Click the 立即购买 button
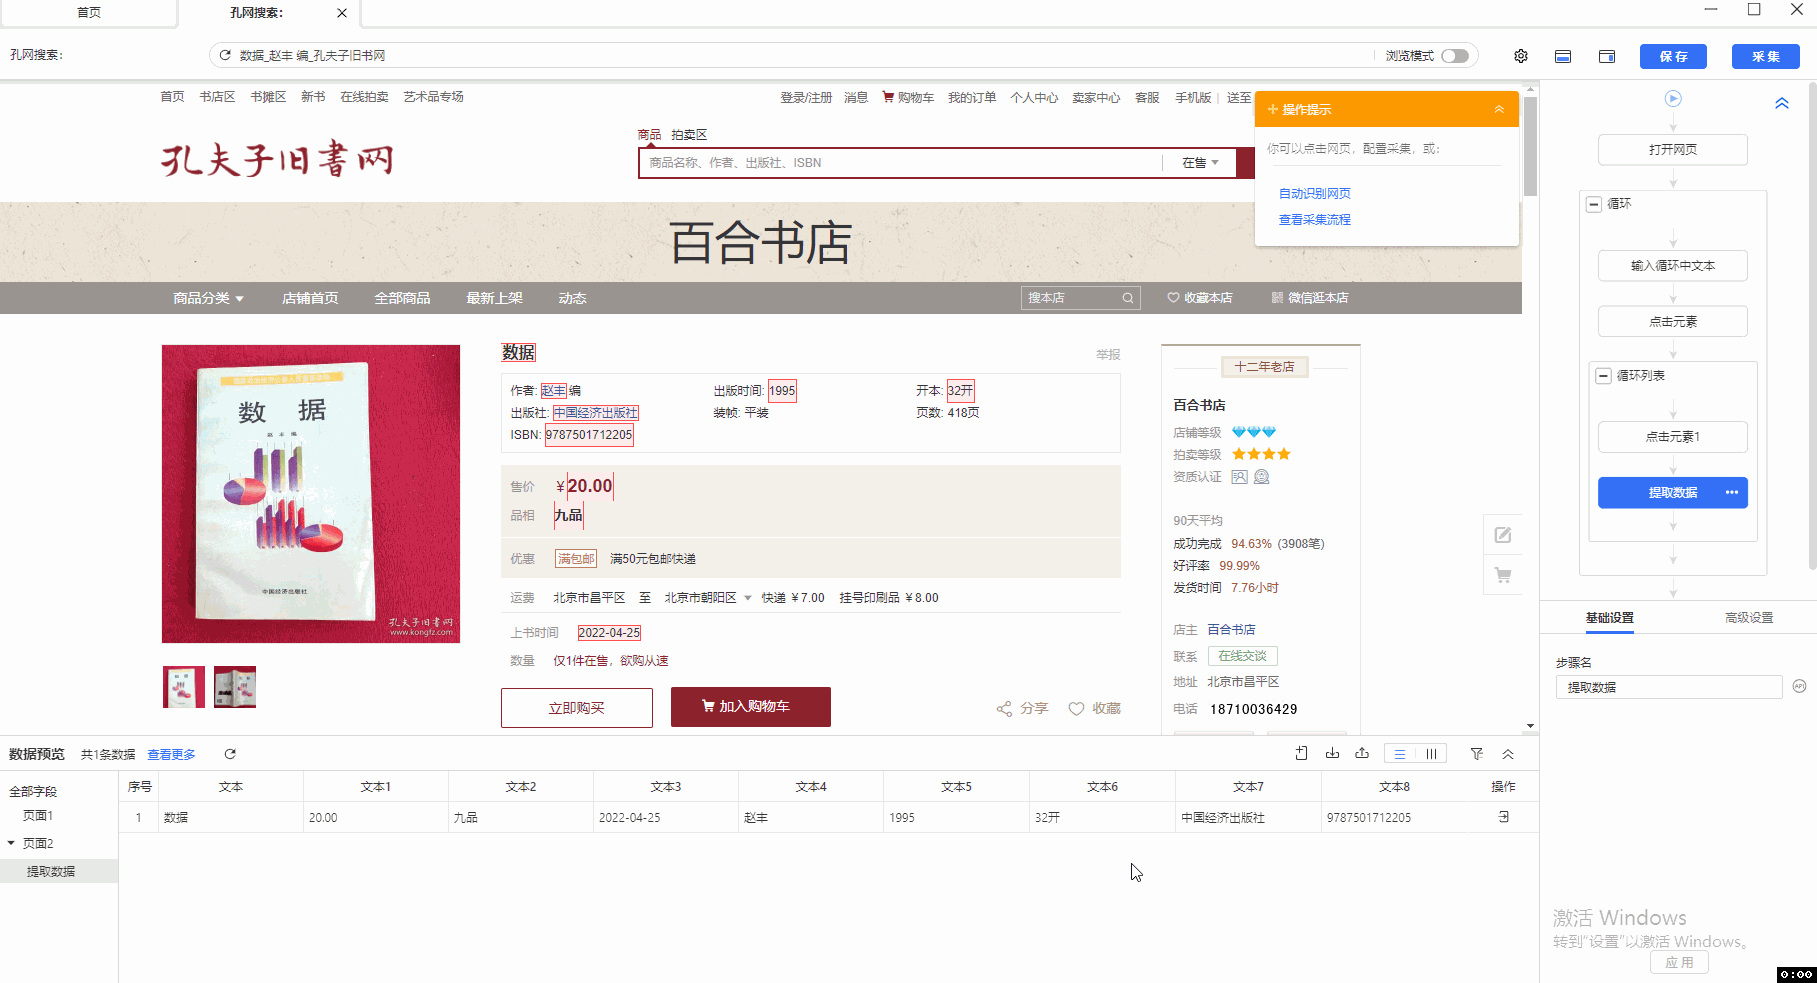 coord(577,708)
